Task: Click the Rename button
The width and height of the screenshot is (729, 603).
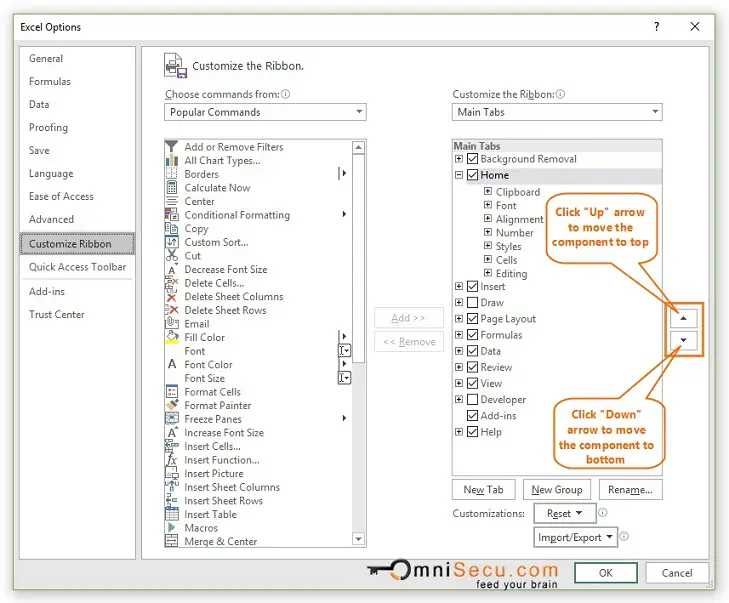Action: pyautogui.click(x=630, y=490)
